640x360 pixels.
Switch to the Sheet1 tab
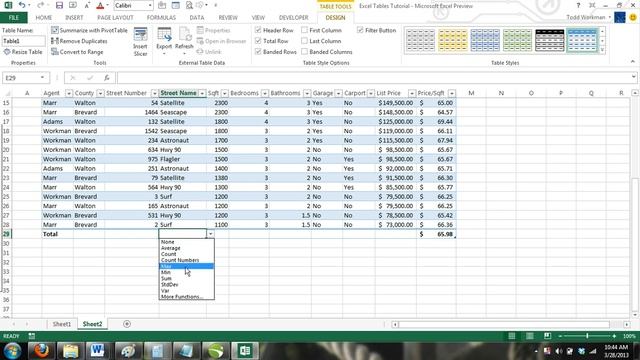62,324
